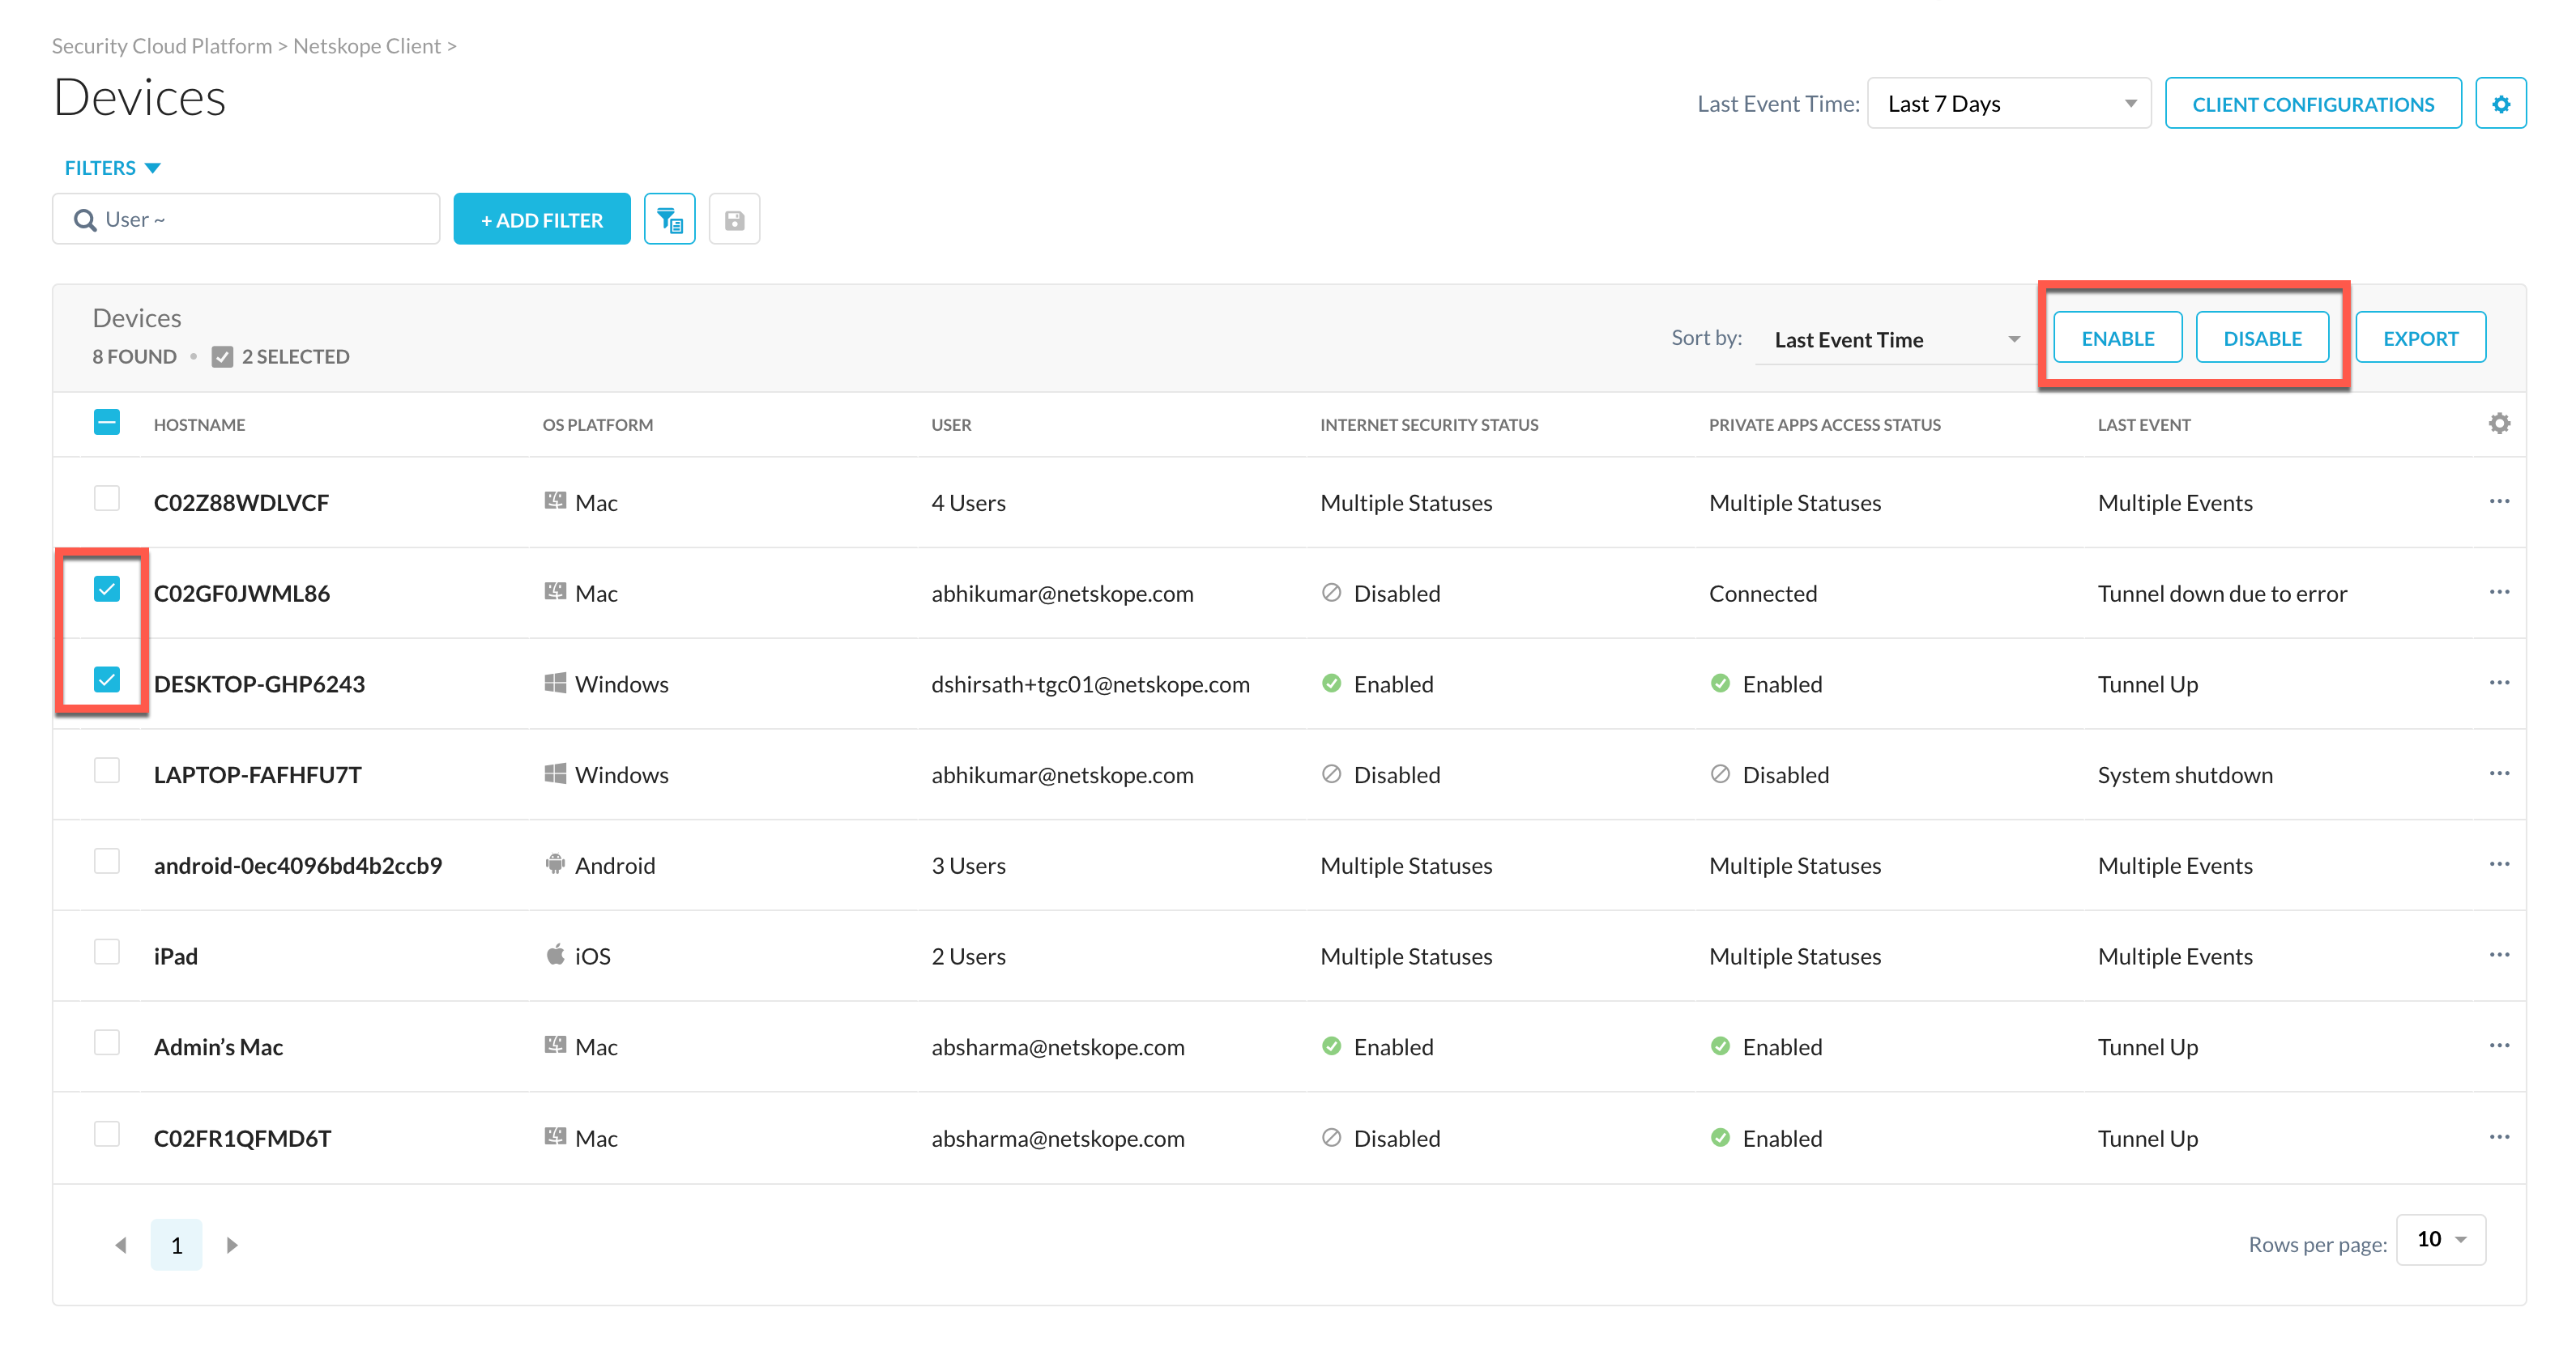Click the Mac OS icon for C02Z88WDLVCF
Image resolution: width=2576 pixels, height=1346 pixels.
[x=555, y=501]
